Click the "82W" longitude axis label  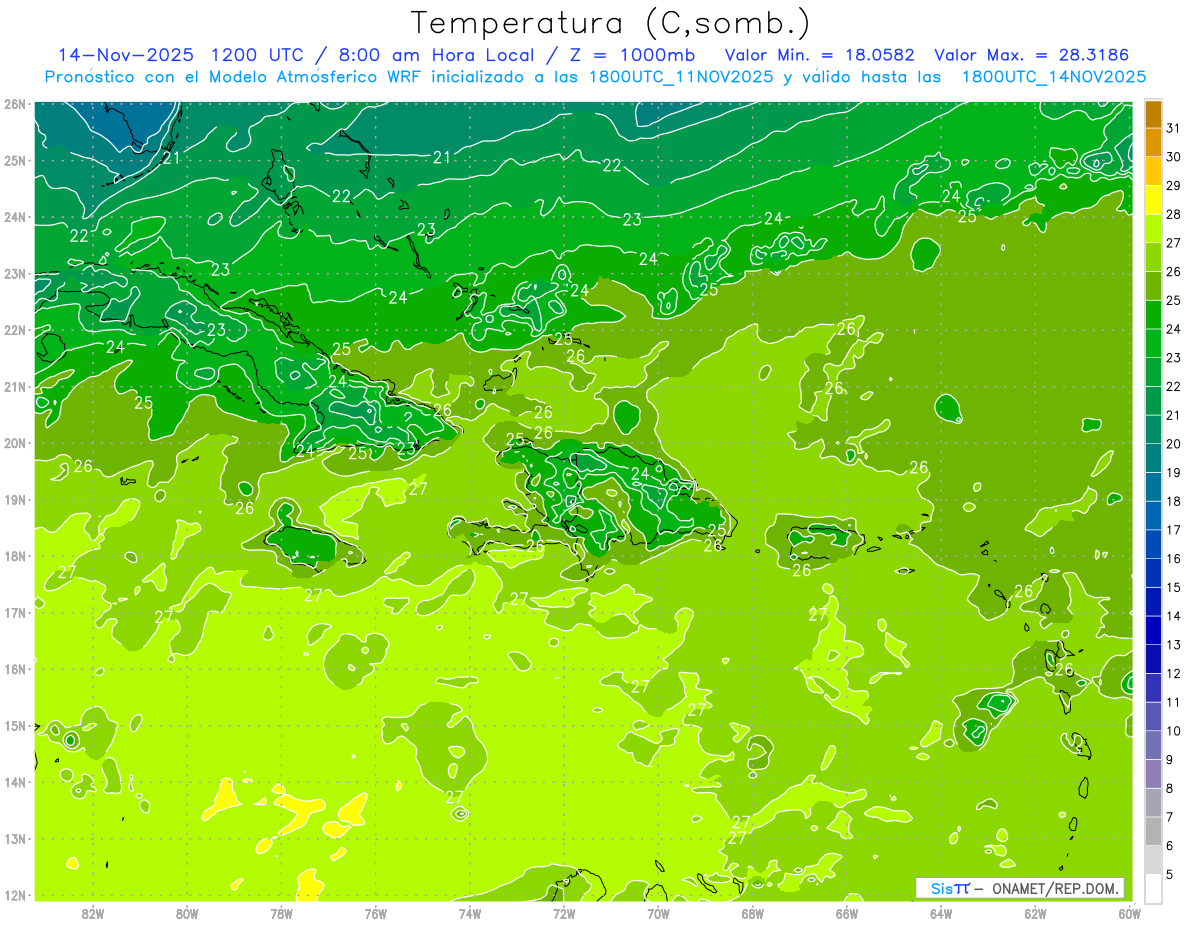[x=93, y=913]
